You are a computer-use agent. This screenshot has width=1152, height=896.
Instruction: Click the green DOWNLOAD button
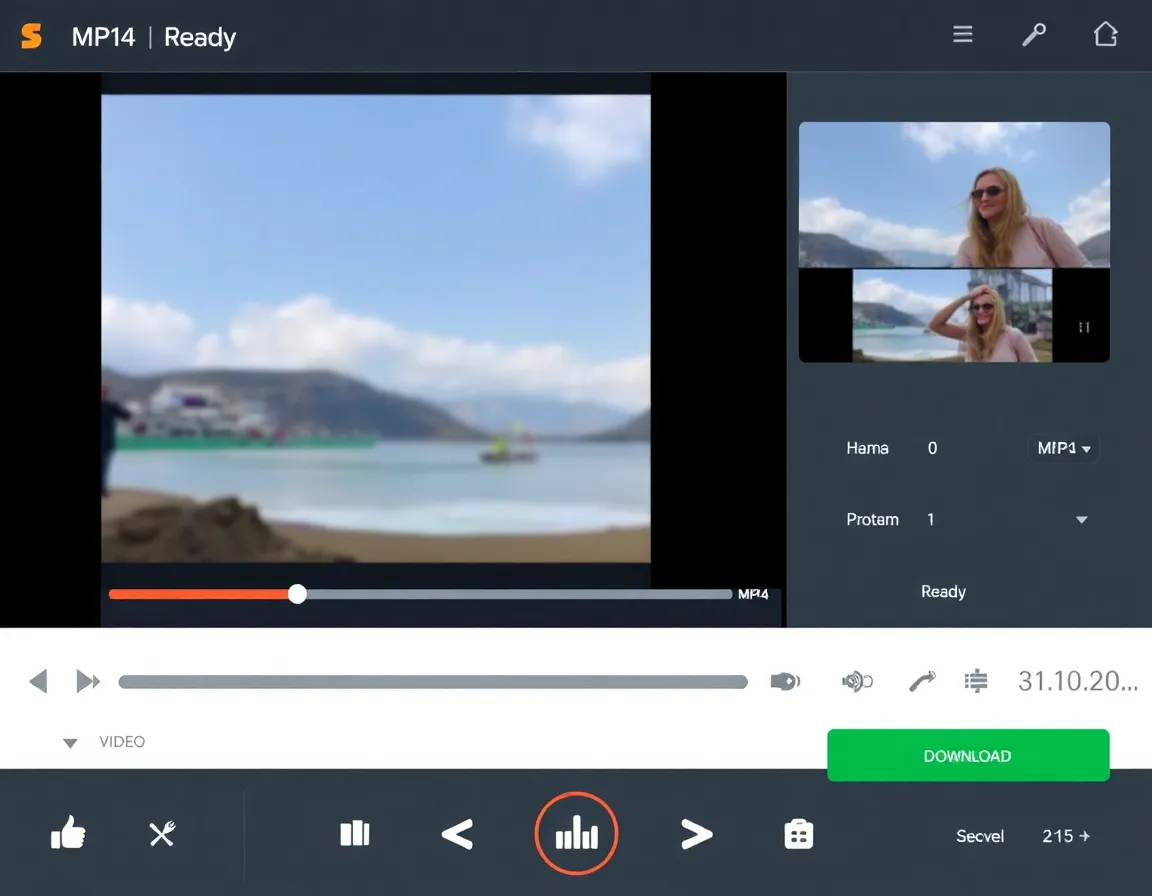968,756
